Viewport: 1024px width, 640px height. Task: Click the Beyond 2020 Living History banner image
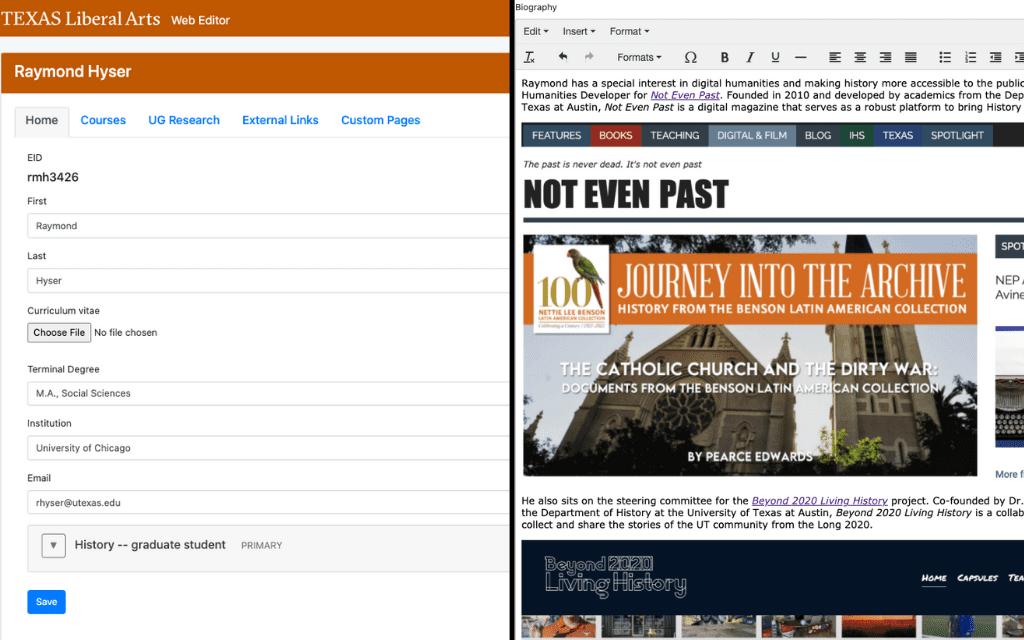(773, 590)
